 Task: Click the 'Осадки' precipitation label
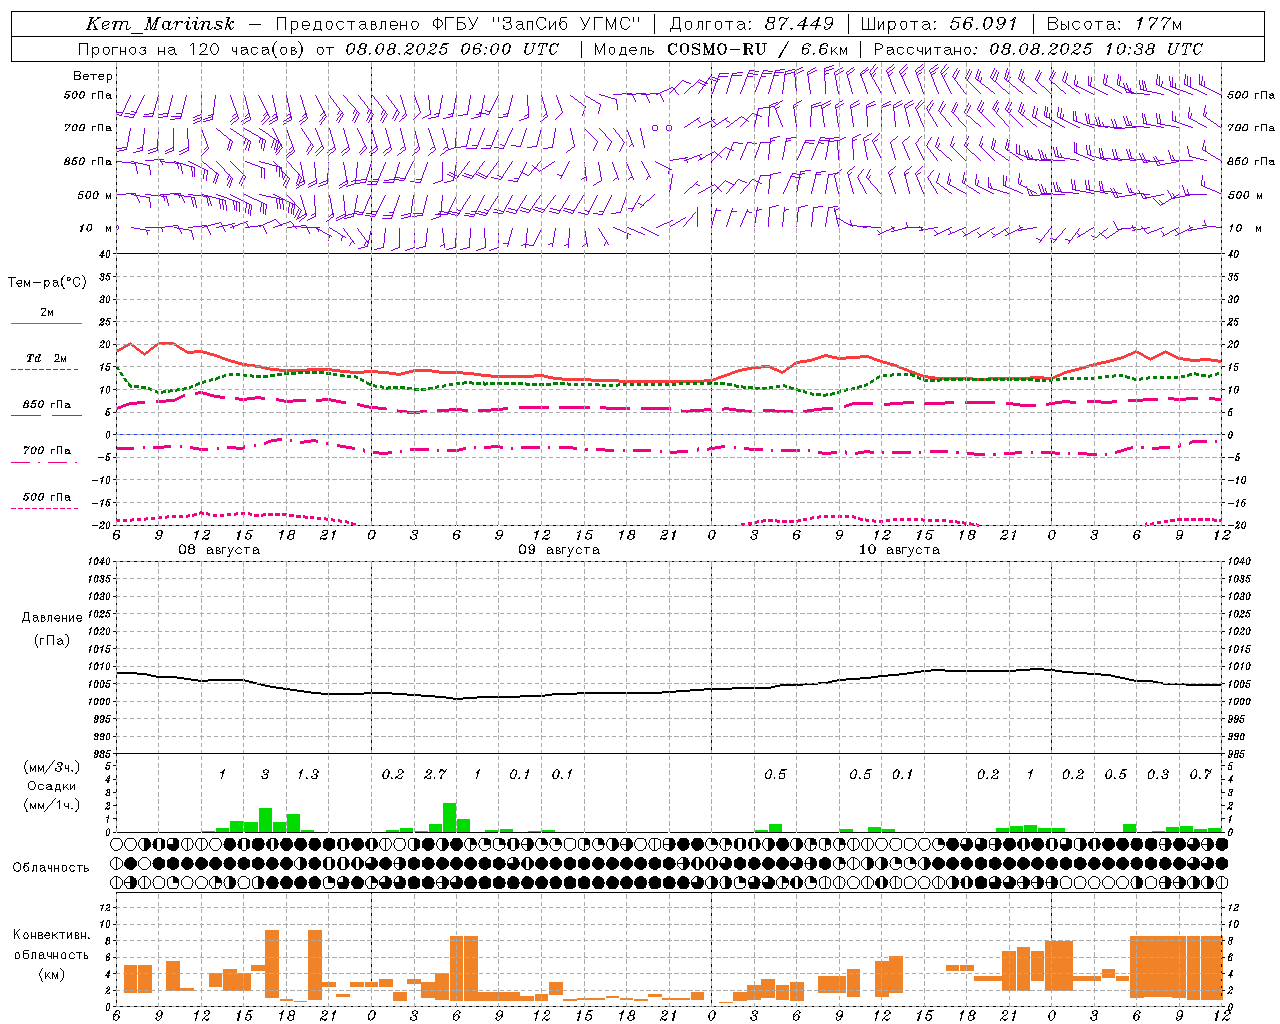51,786
